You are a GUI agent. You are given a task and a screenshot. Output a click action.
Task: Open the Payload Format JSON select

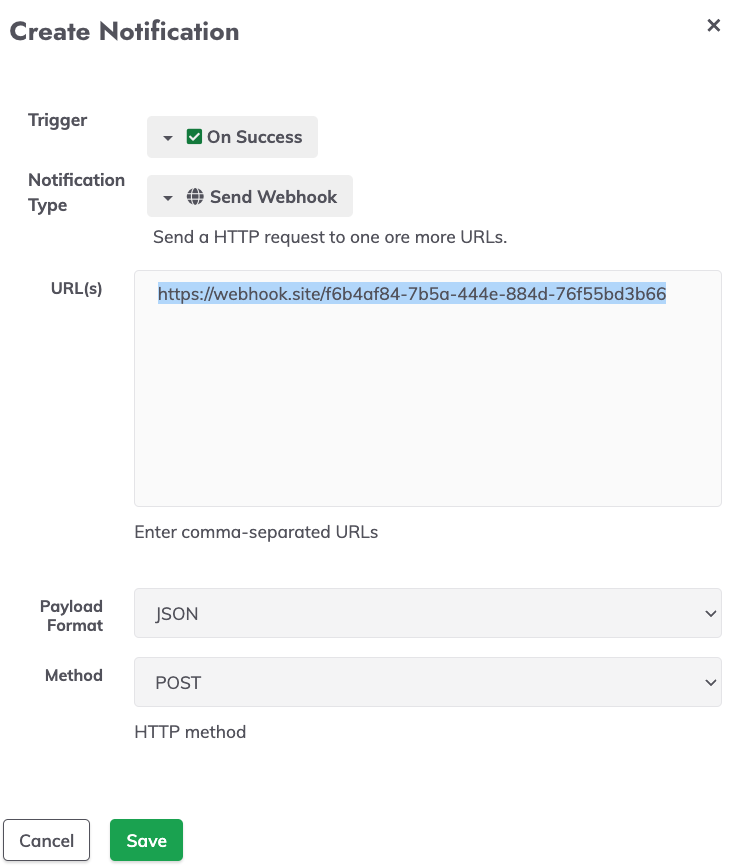427,613
